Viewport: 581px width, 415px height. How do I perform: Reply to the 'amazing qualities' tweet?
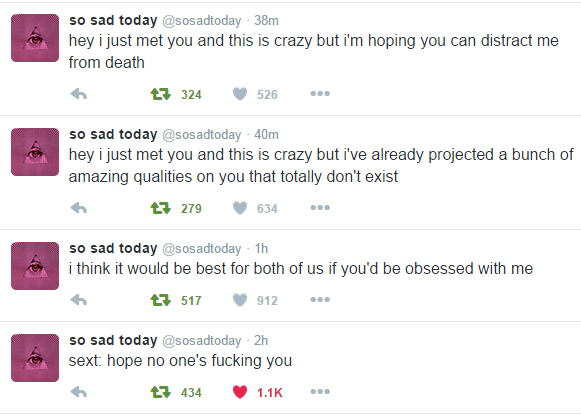pyautogui.click(x=79, y=208)
